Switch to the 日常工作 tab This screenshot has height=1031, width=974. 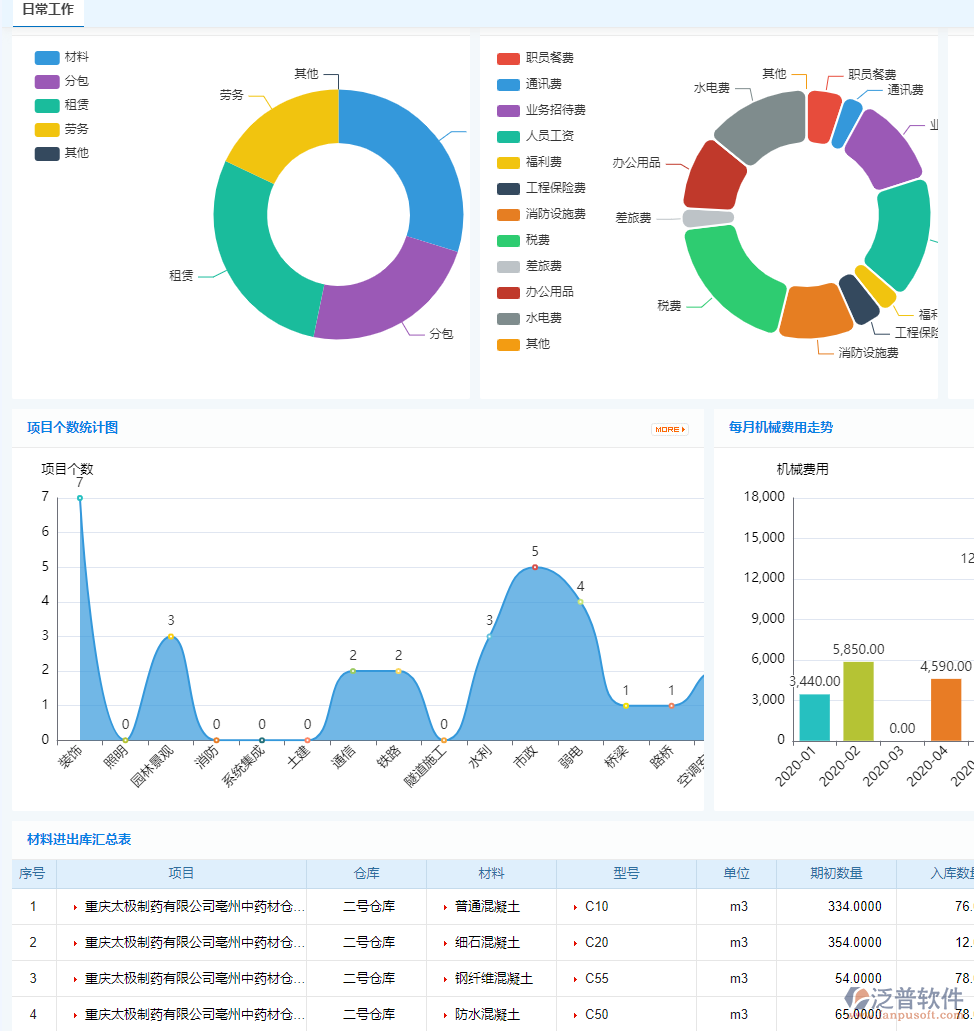point(48,10)
